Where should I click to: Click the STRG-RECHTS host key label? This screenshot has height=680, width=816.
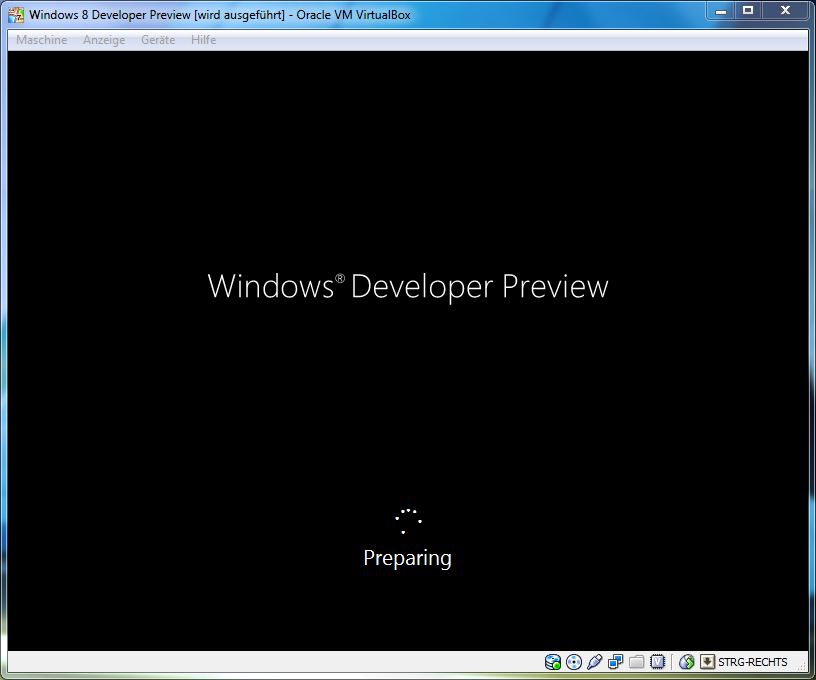tap(753, 662)
